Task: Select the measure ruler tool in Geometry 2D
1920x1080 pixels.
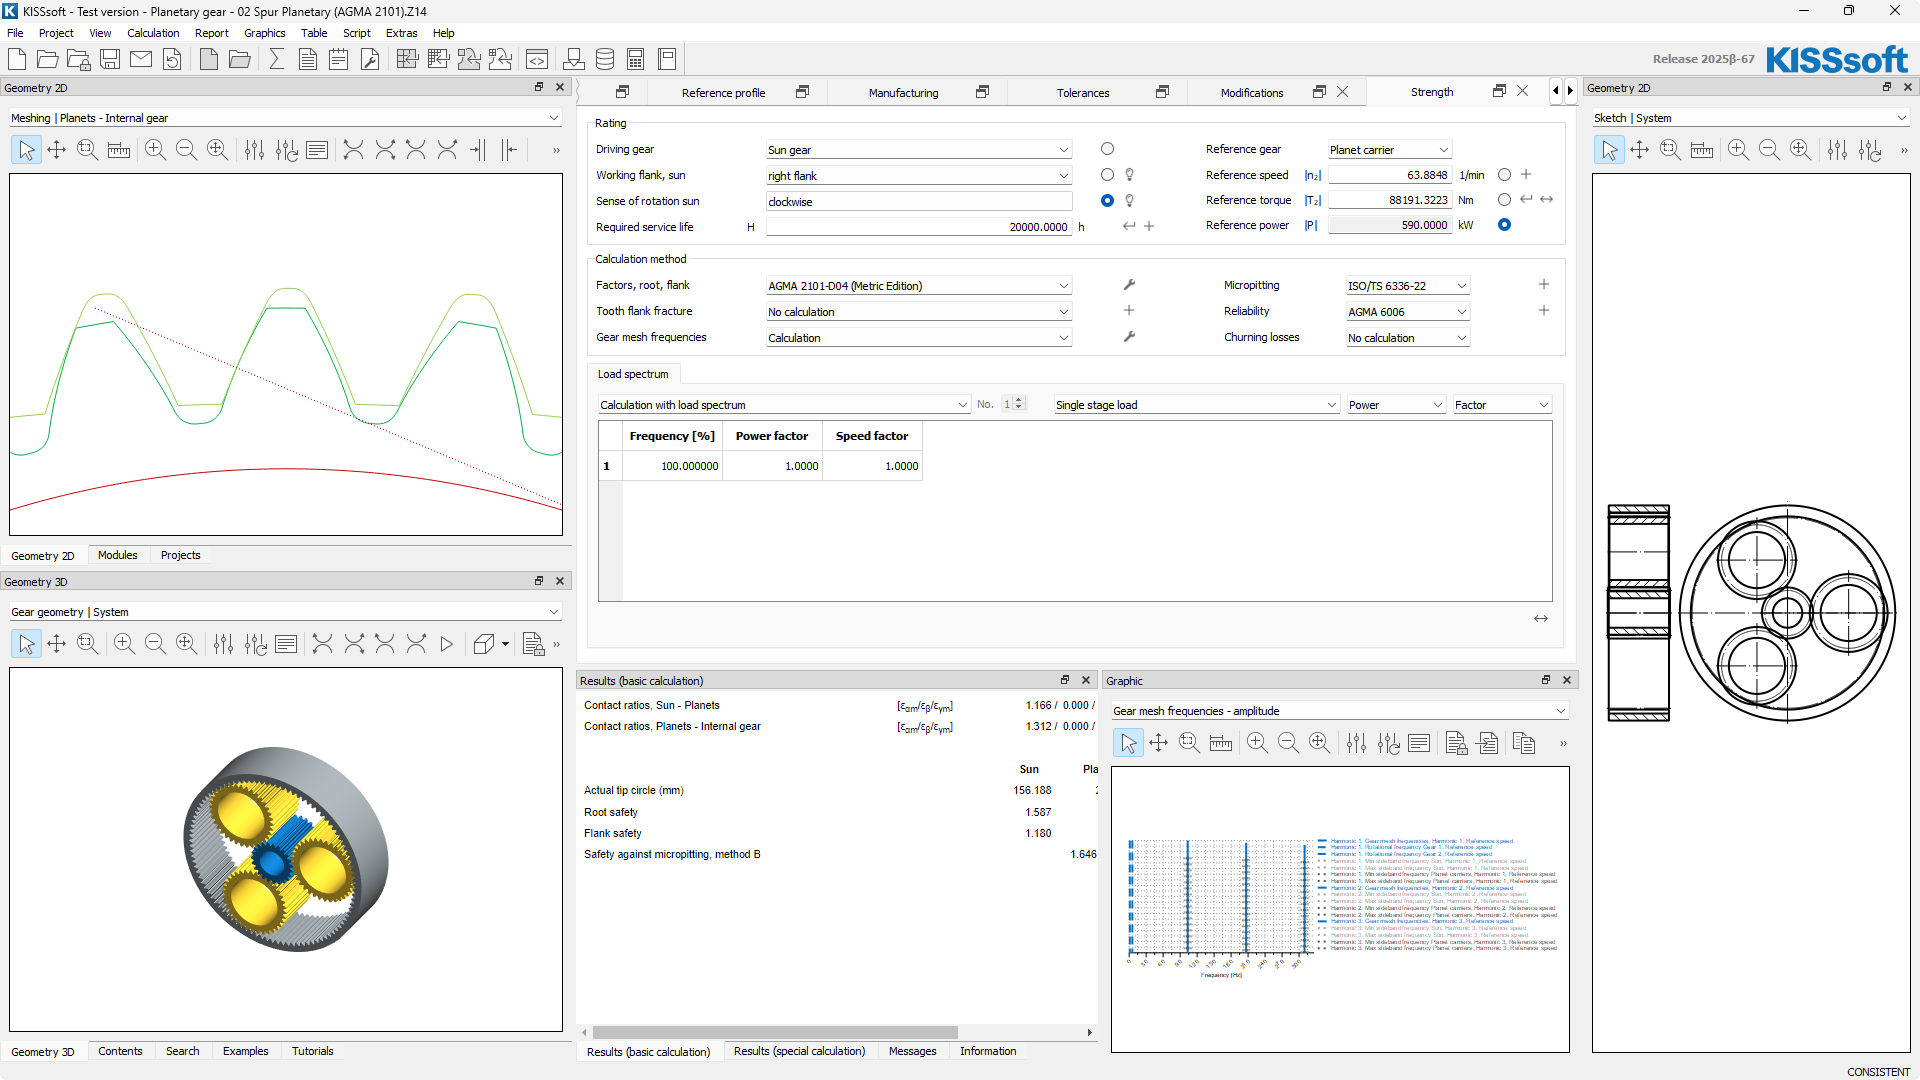Action: [119, 150]
